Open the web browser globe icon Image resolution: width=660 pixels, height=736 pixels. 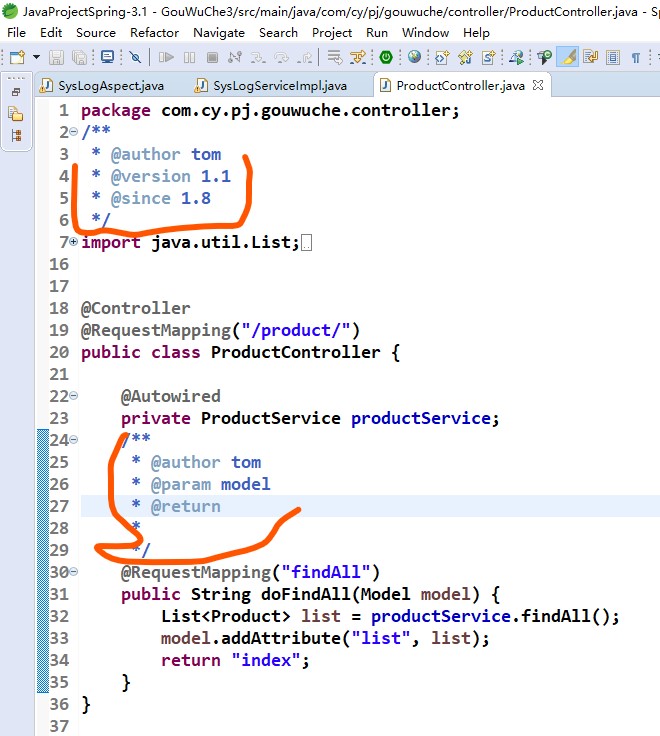point(414,57)
